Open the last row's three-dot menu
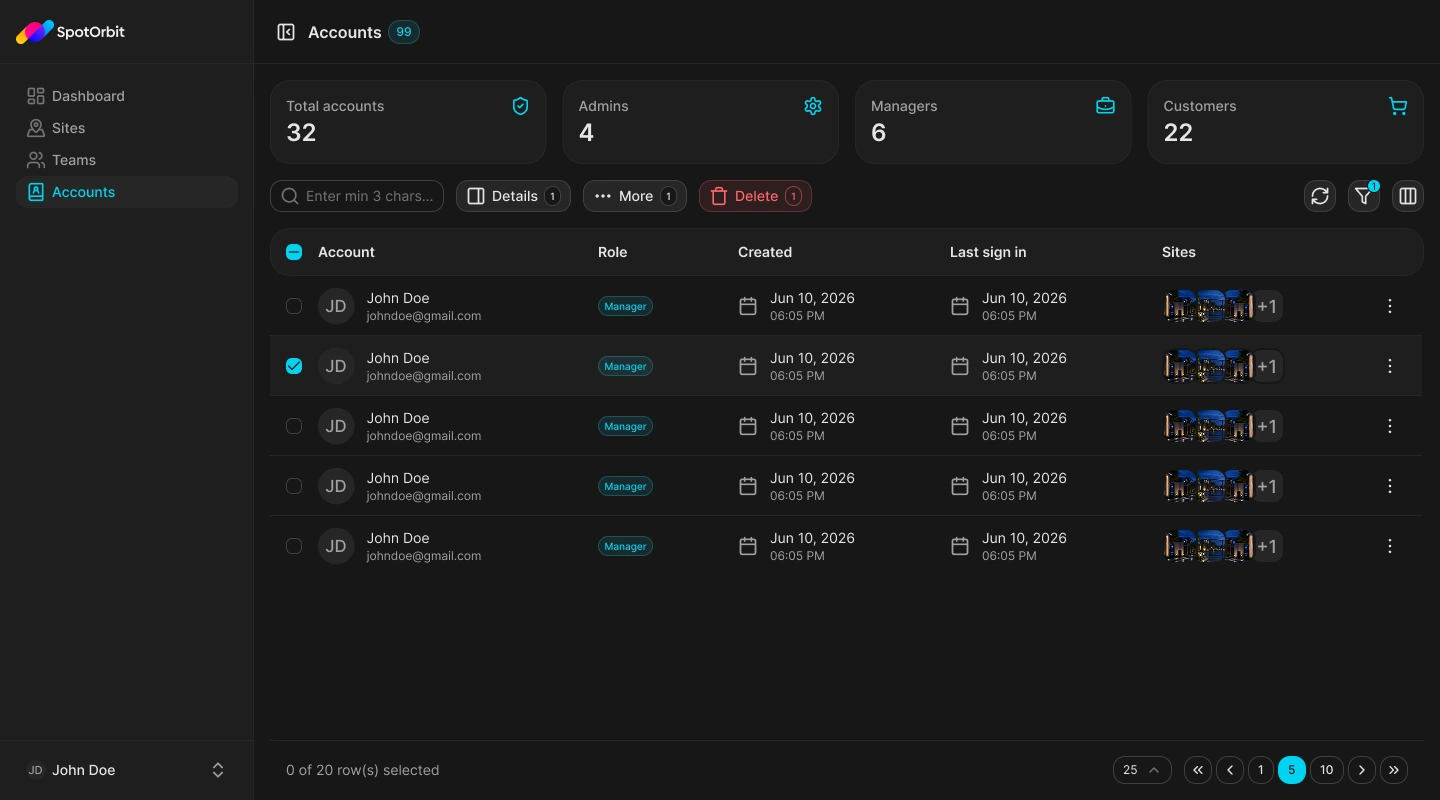 [1390, 546]
